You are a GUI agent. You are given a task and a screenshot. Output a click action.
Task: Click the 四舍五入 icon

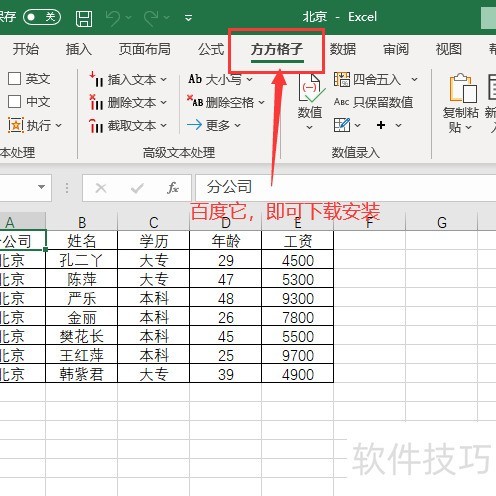342,79
